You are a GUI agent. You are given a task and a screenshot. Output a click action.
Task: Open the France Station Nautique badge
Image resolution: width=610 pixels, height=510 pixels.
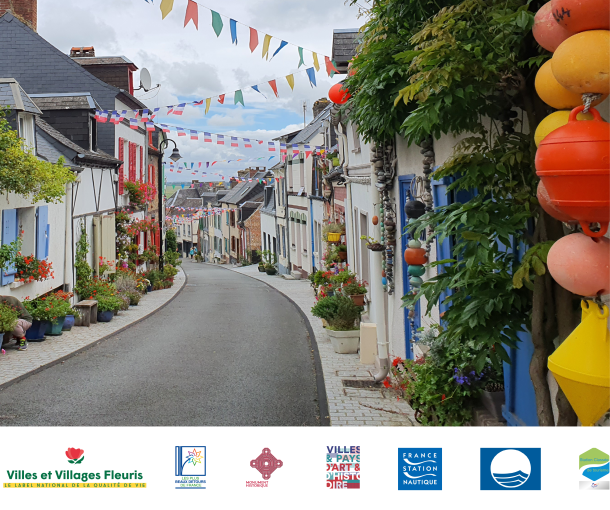(420, 468)
